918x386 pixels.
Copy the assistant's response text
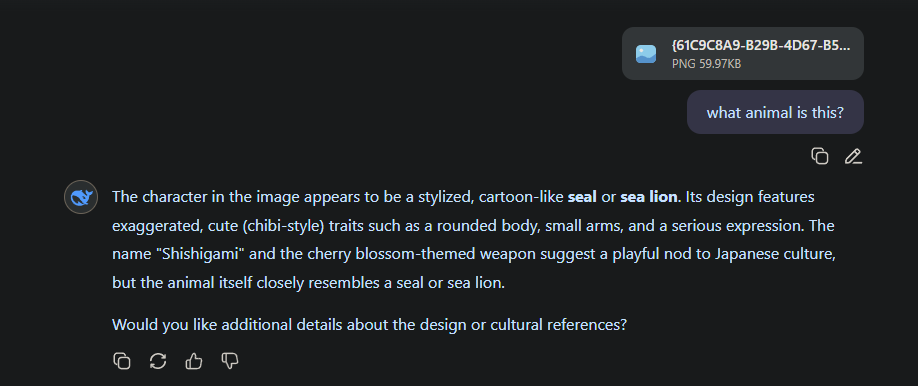coord(122,361)
